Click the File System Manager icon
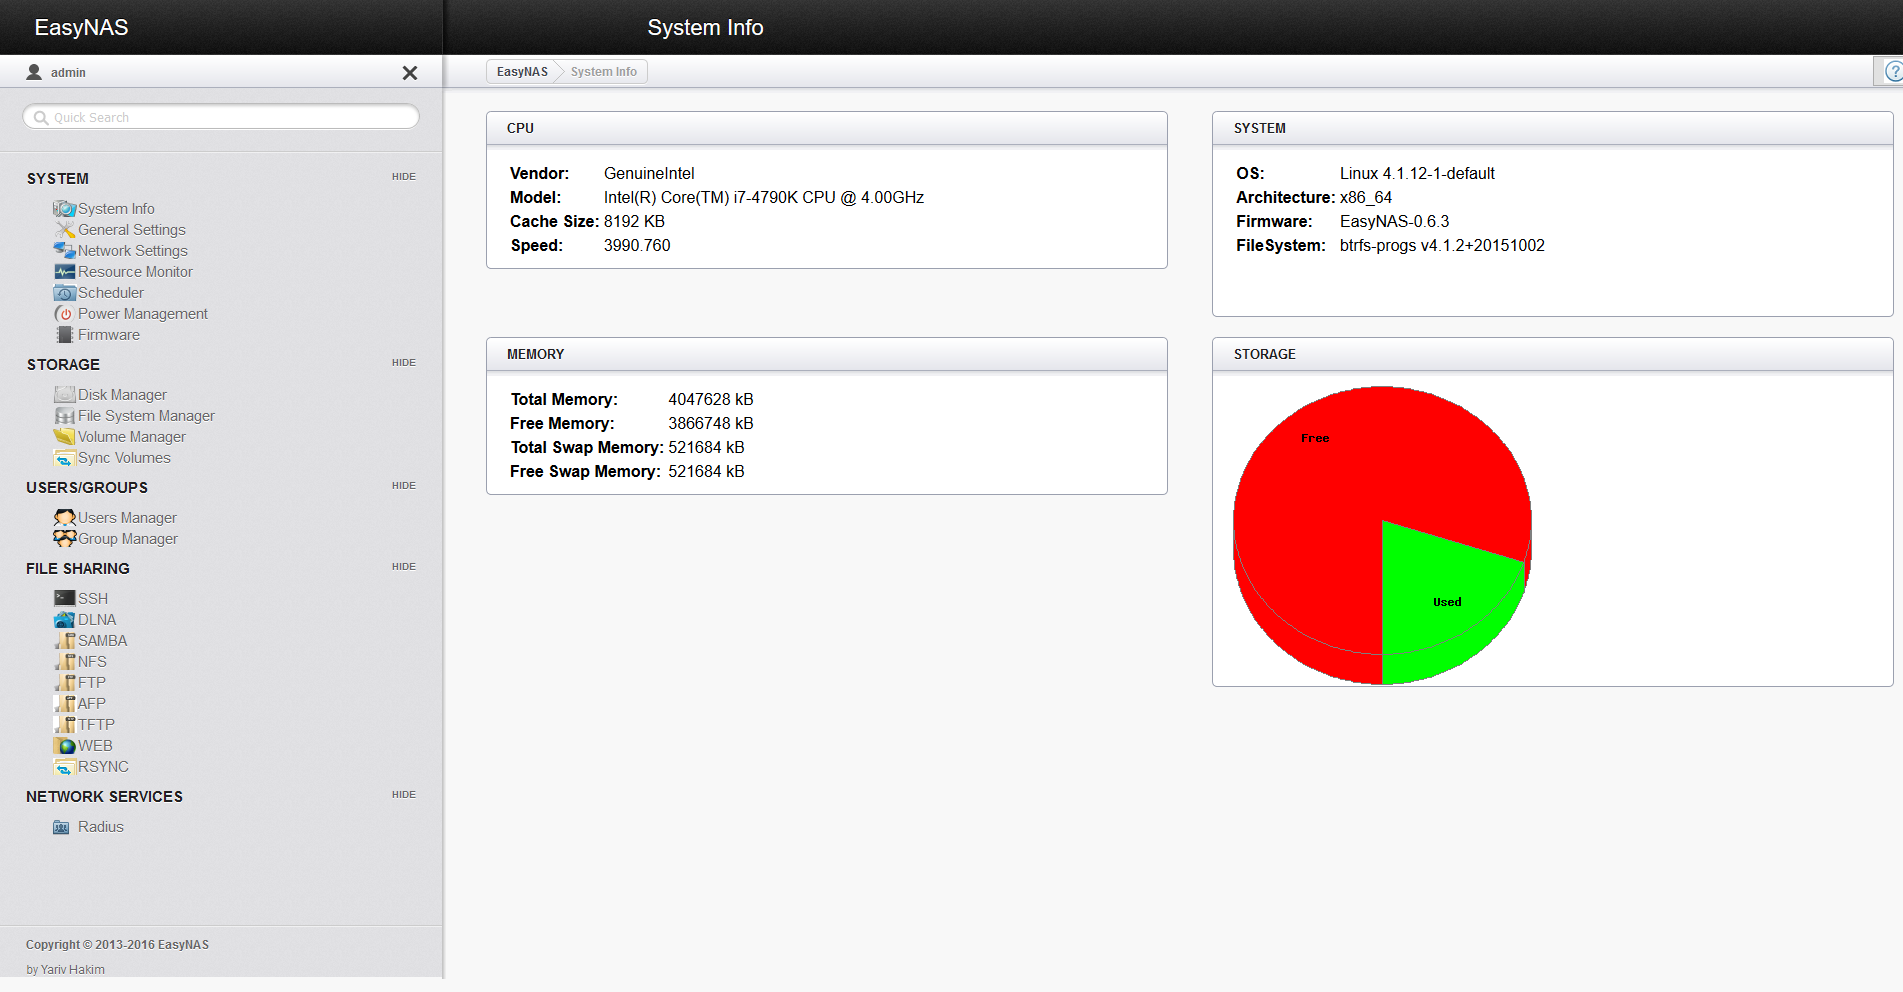 tap(65, 416)
